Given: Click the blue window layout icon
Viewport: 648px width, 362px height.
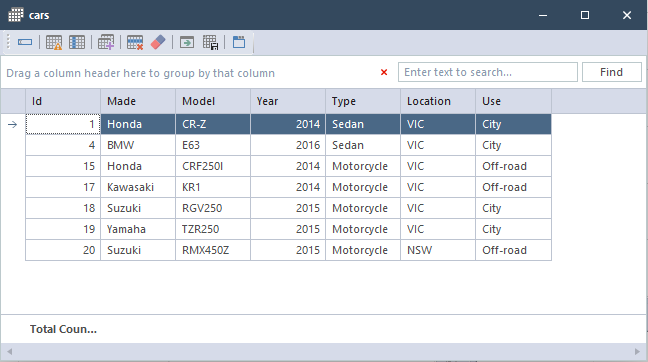Looking at the screenshot, I should pyautogui.click(x=239, y=42).
